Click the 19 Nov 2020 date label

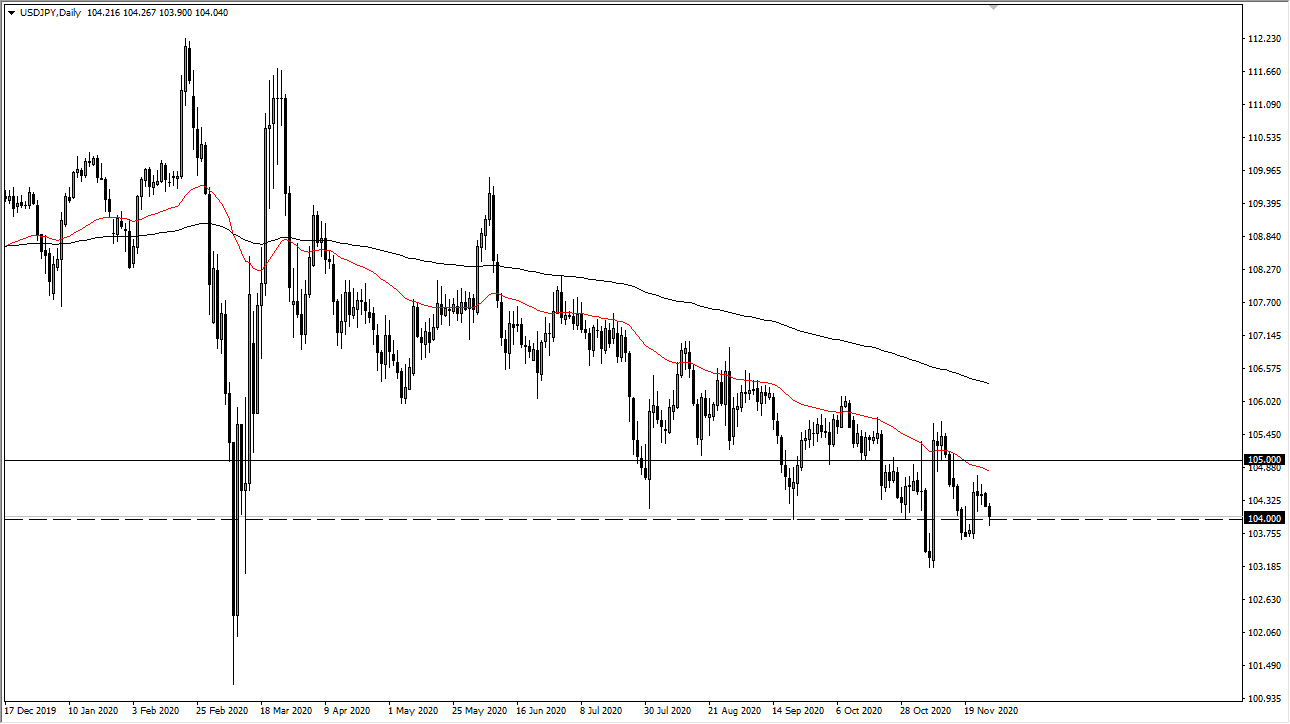(x=990, y=710)
